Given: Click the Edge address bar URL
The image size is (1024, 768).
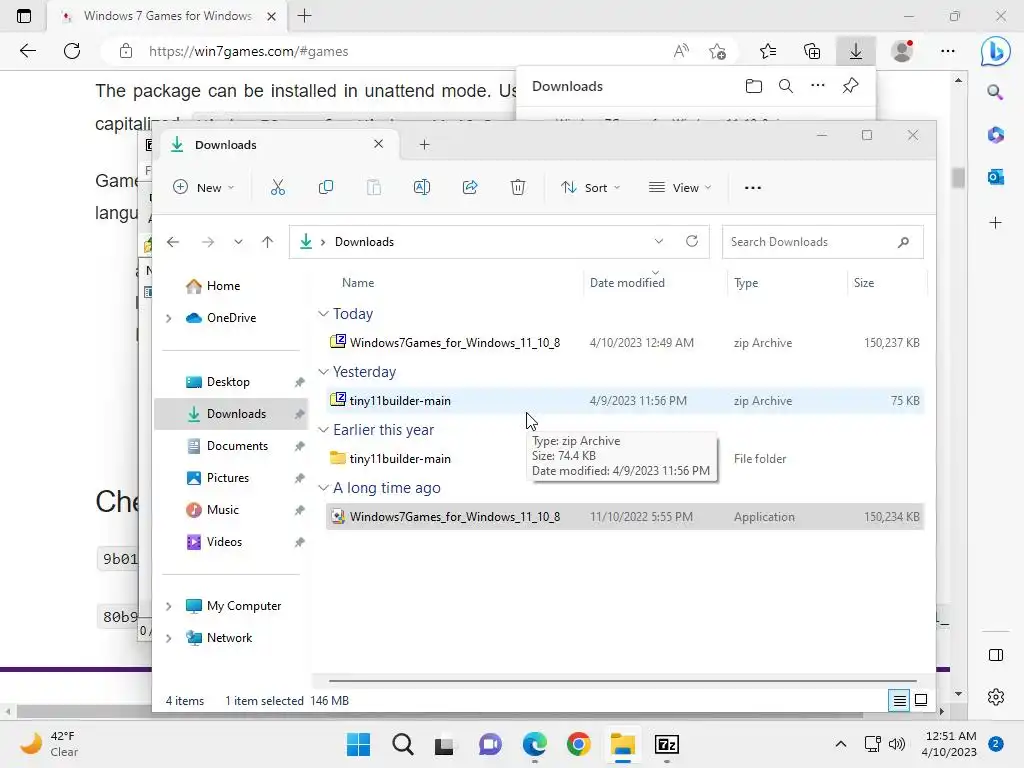Looking at the screenshot, I should click(248, 52).
